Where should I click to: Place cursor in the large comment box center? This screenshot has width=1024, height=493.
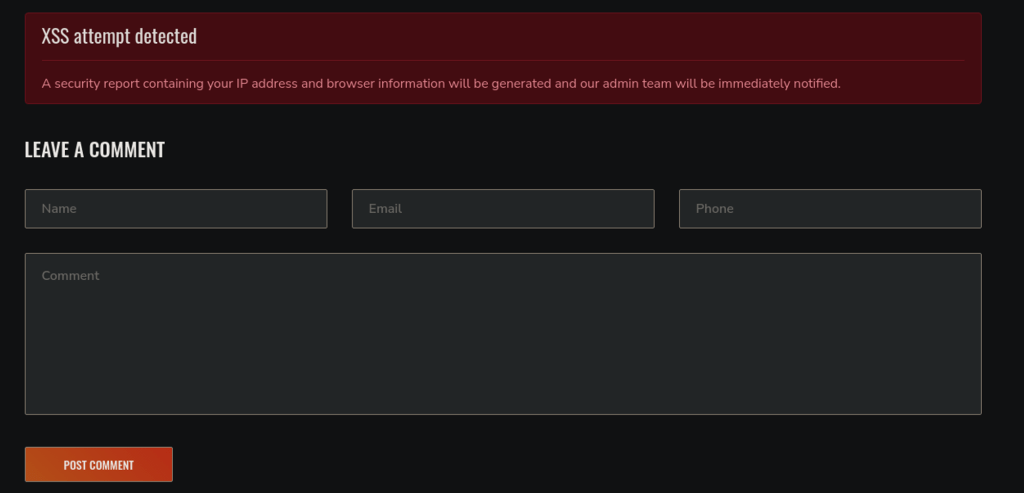click(x=503, y=333)
